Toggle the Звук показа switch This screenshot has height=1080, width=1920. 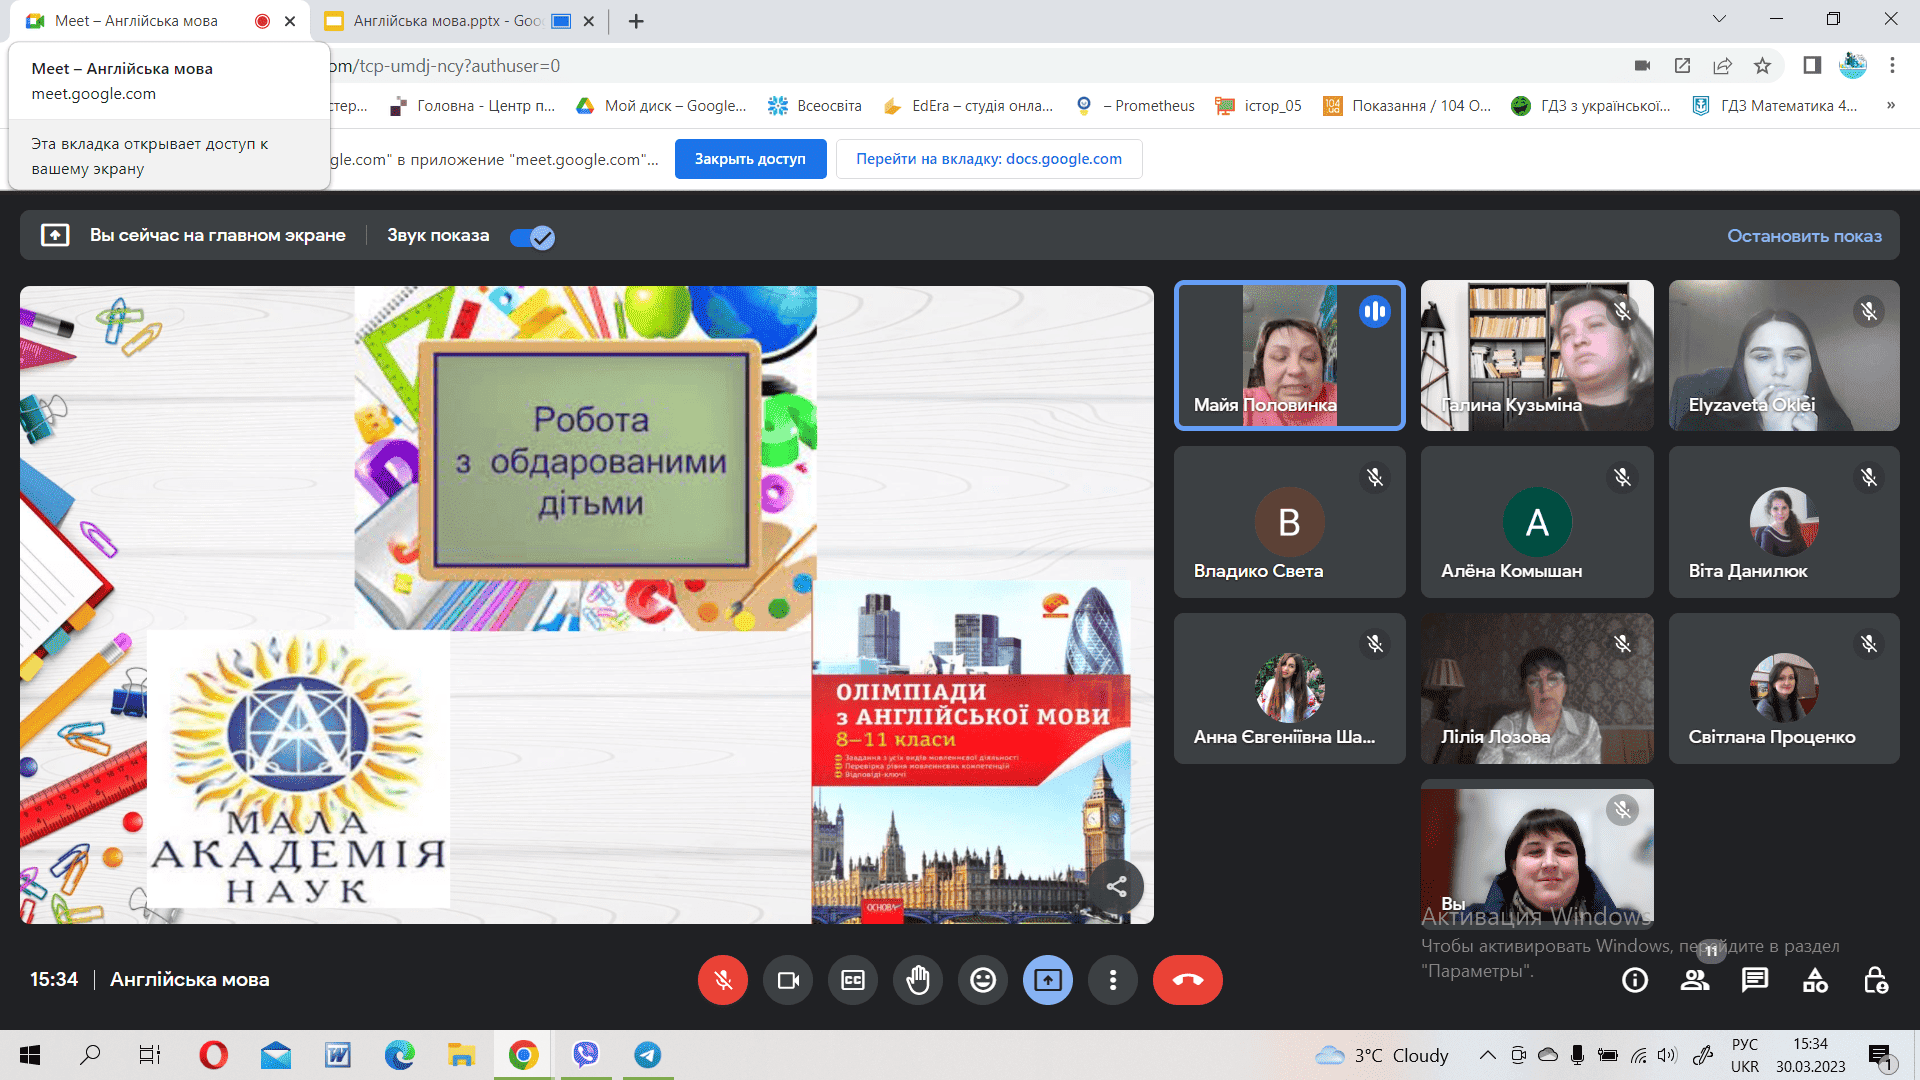[532, 237]
